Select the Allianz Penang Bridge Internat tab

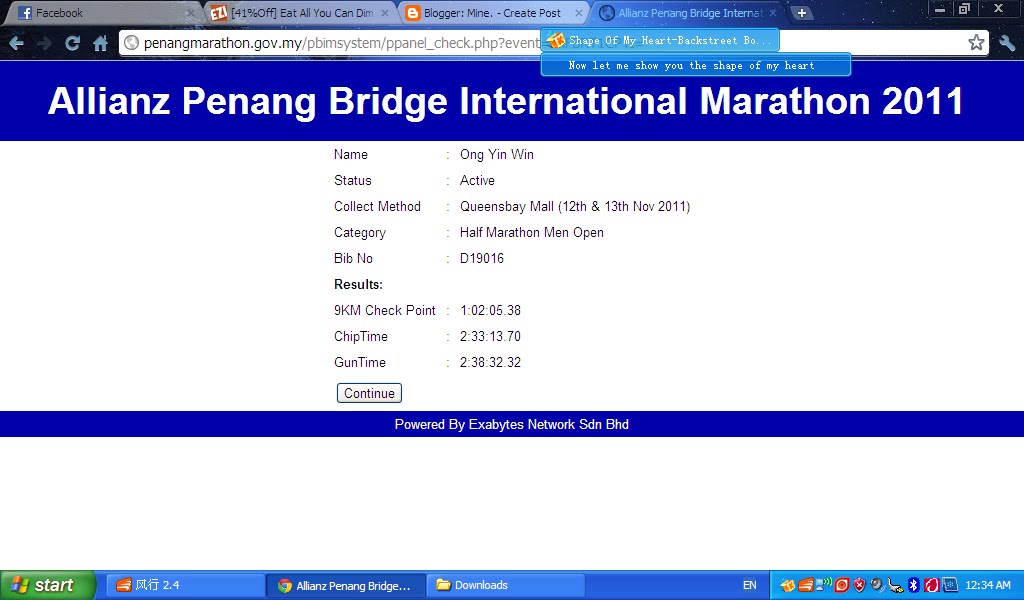click(687, 13)
